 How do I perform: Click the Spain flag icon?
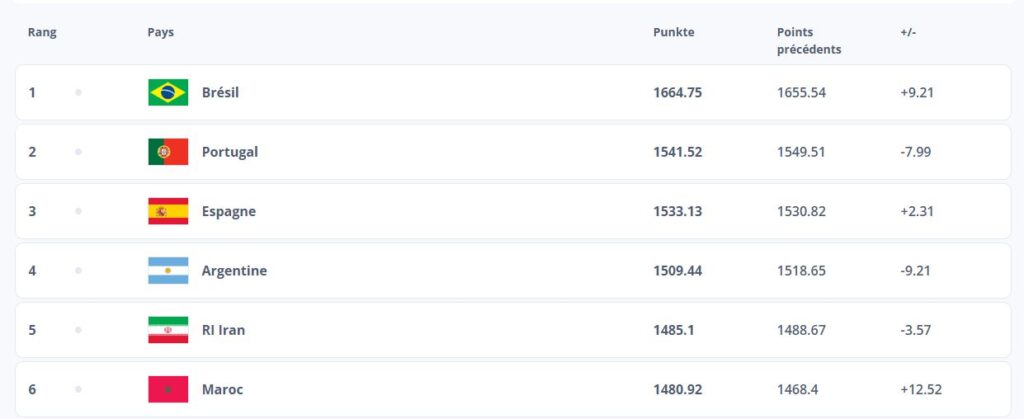[x=168, y=211]
